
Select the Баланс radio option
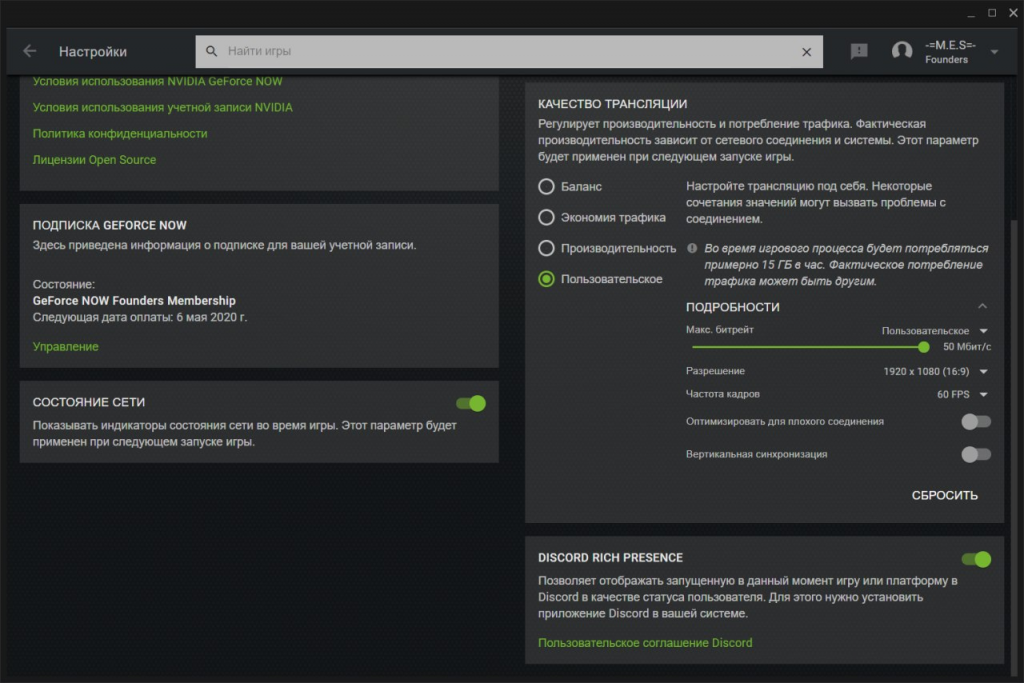(x=547, y=186)
